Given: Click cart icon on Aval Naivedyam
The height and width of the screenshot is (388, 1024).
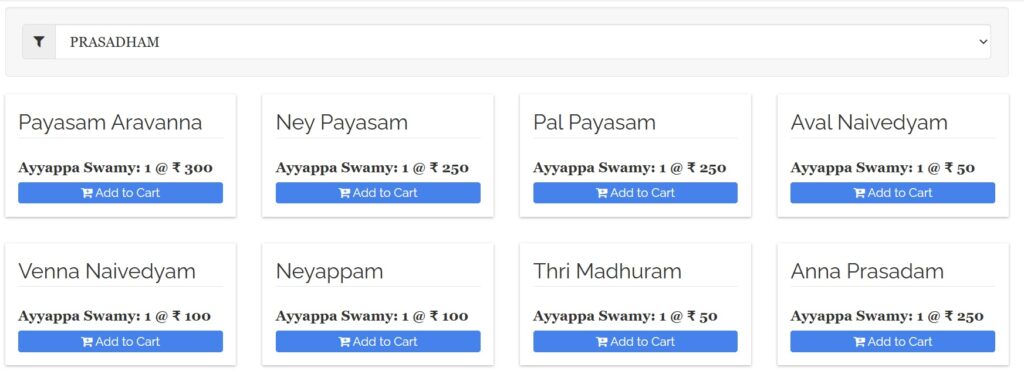Looking at the screenshot, I should point(859,193).
